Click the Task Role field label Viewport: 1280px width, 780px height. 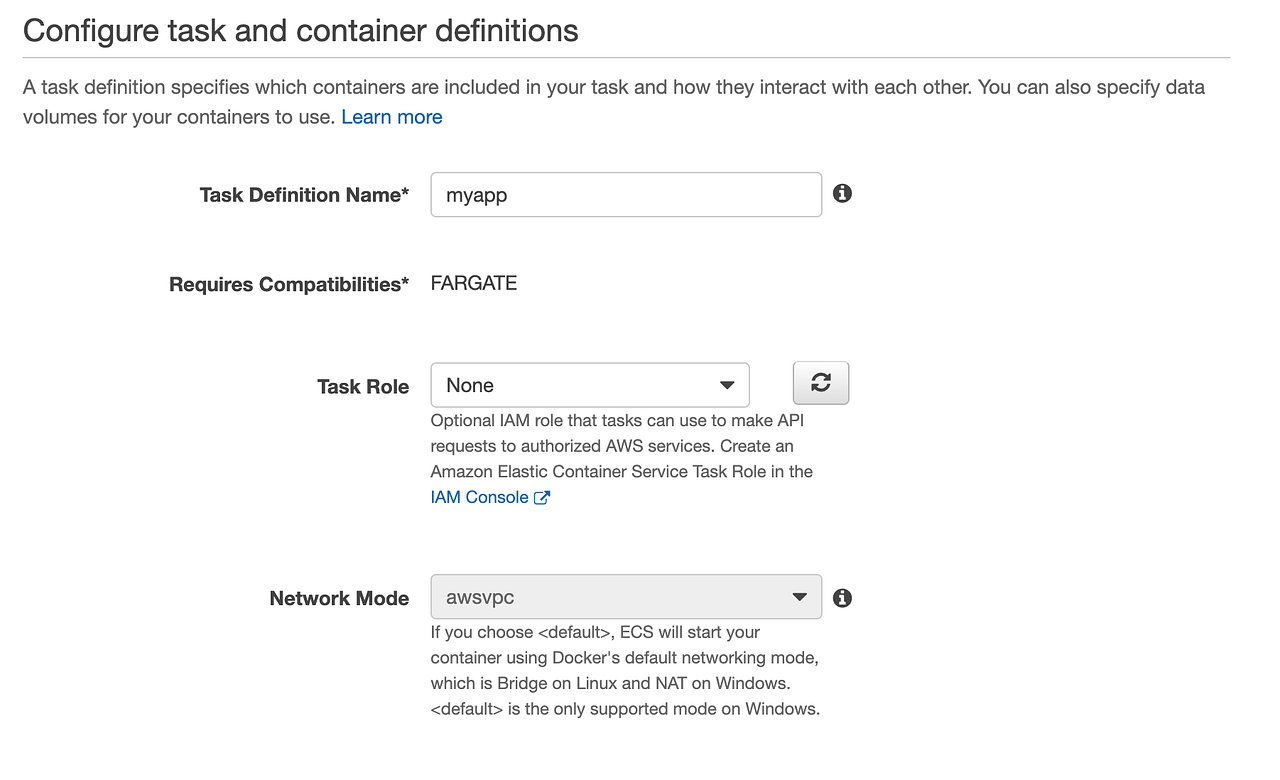point(363,386)
